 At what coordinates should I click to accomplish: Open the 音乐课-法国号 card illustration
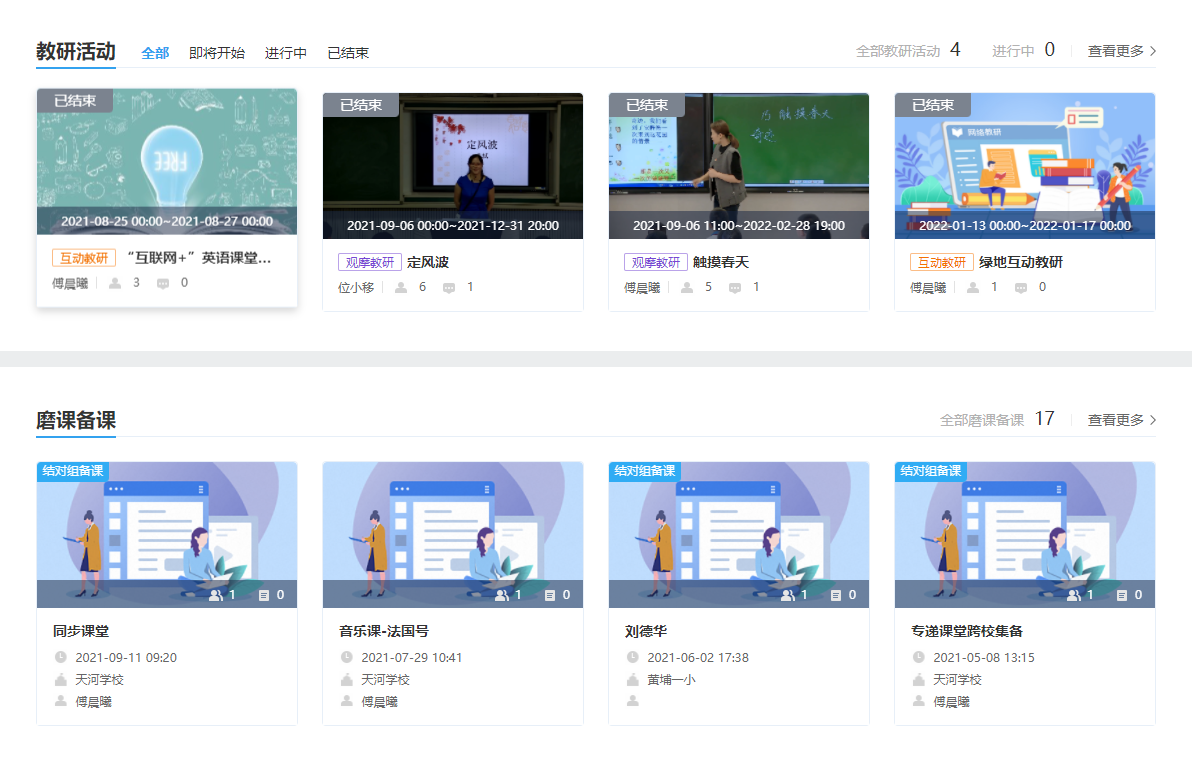[453, 535]
